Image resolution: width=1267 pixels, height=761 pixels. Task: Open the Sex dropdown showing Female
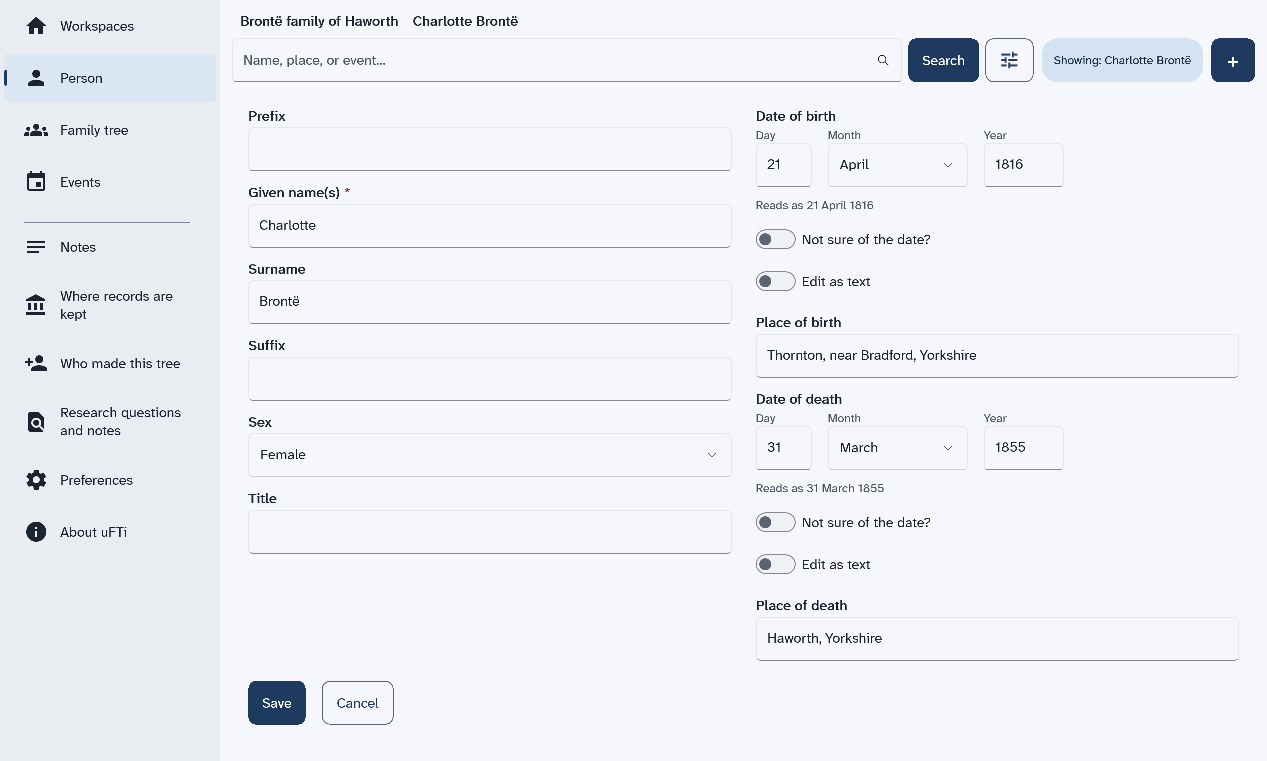click(490, 454)
